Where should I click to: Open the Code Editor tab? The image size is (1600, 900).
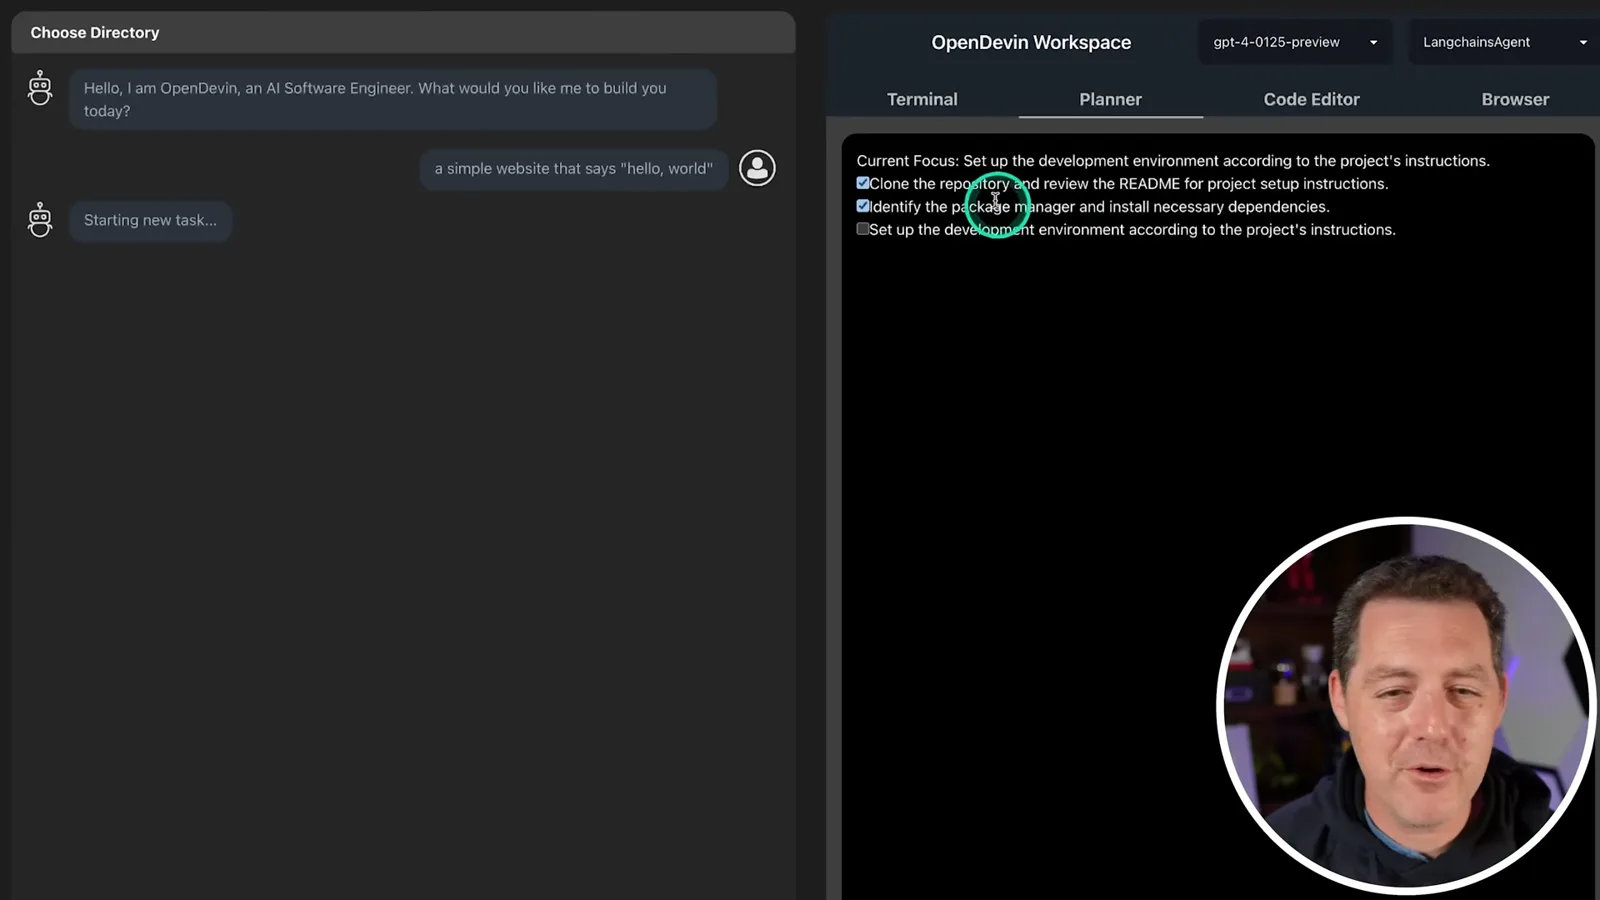pos(1311,99)
